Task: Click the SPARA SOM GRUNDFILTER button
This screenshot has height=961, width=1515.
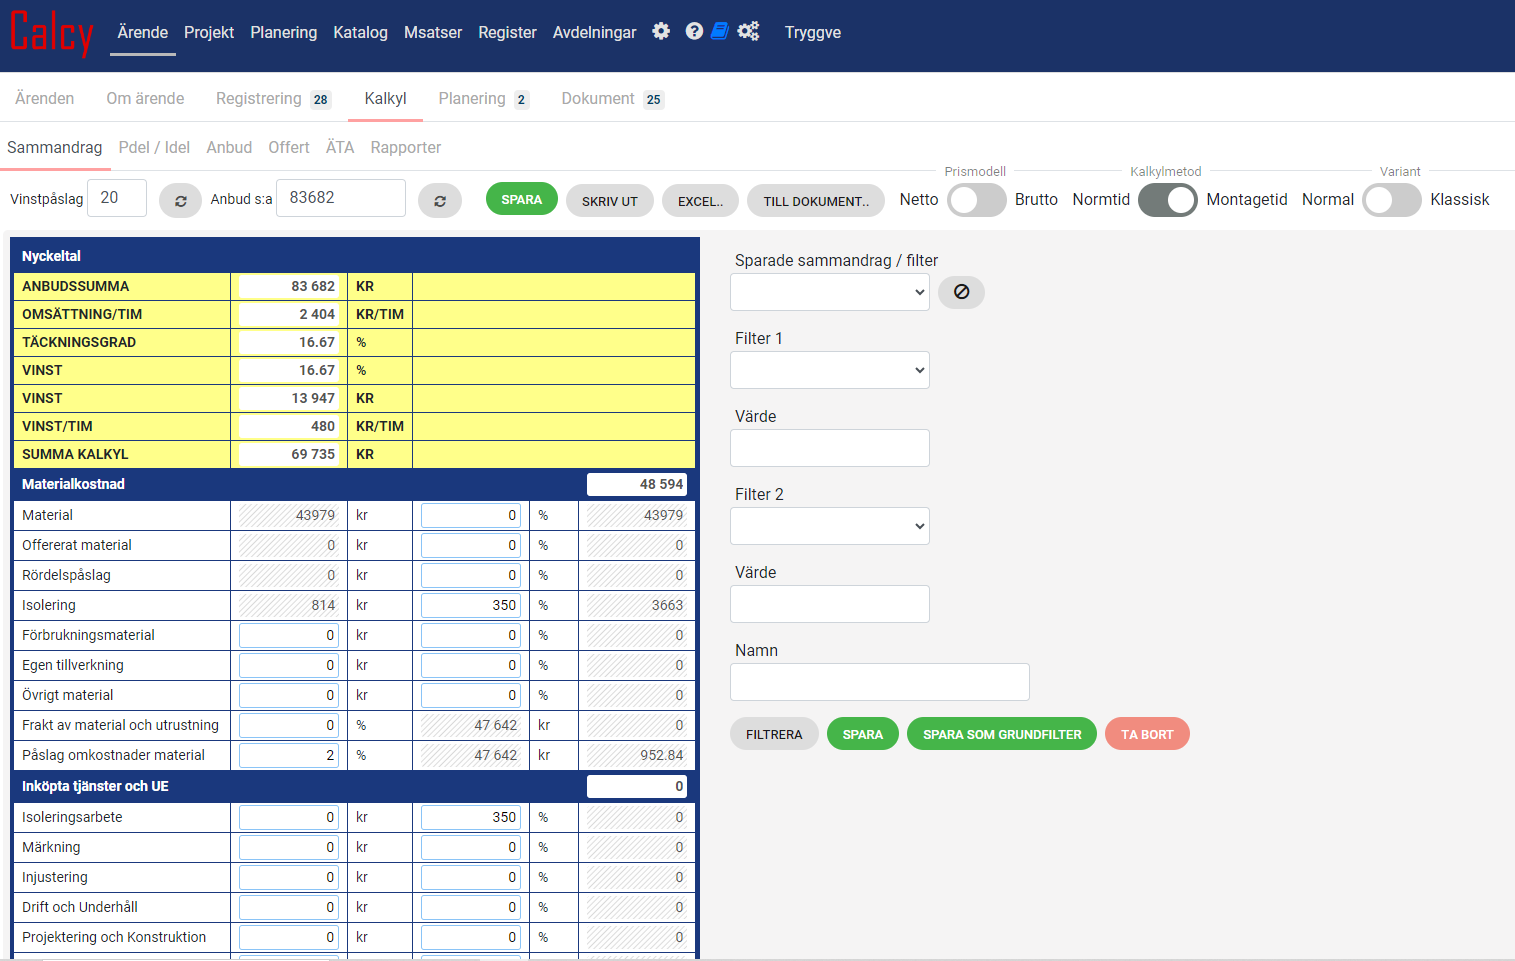Action: [x=1001, y=734]
